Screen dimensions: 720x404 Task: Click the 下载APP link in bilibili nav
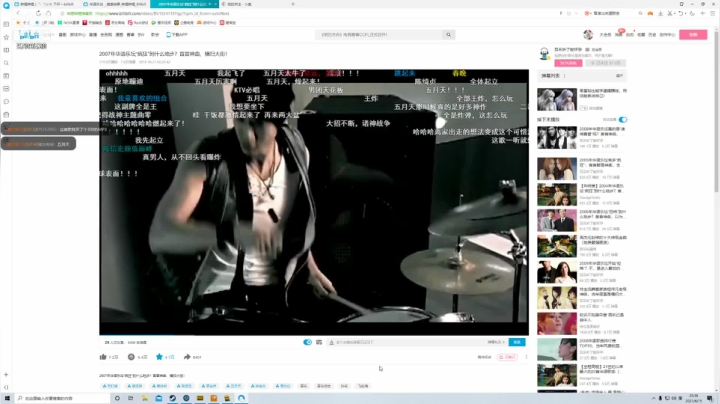pyautogui.click(x=177, y=35)
